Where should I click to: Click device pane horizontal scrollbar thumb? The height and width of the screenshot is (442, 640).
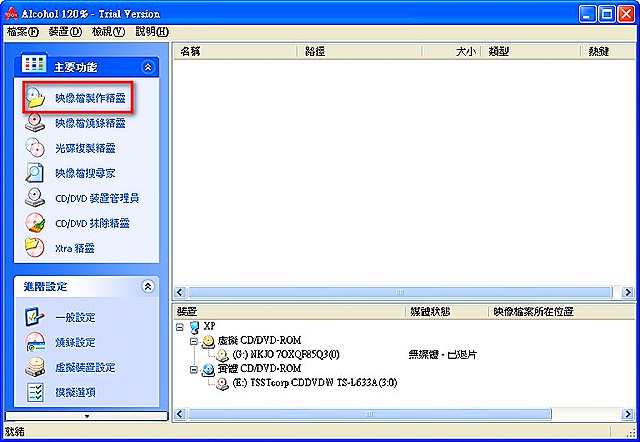tap(369, 414)
